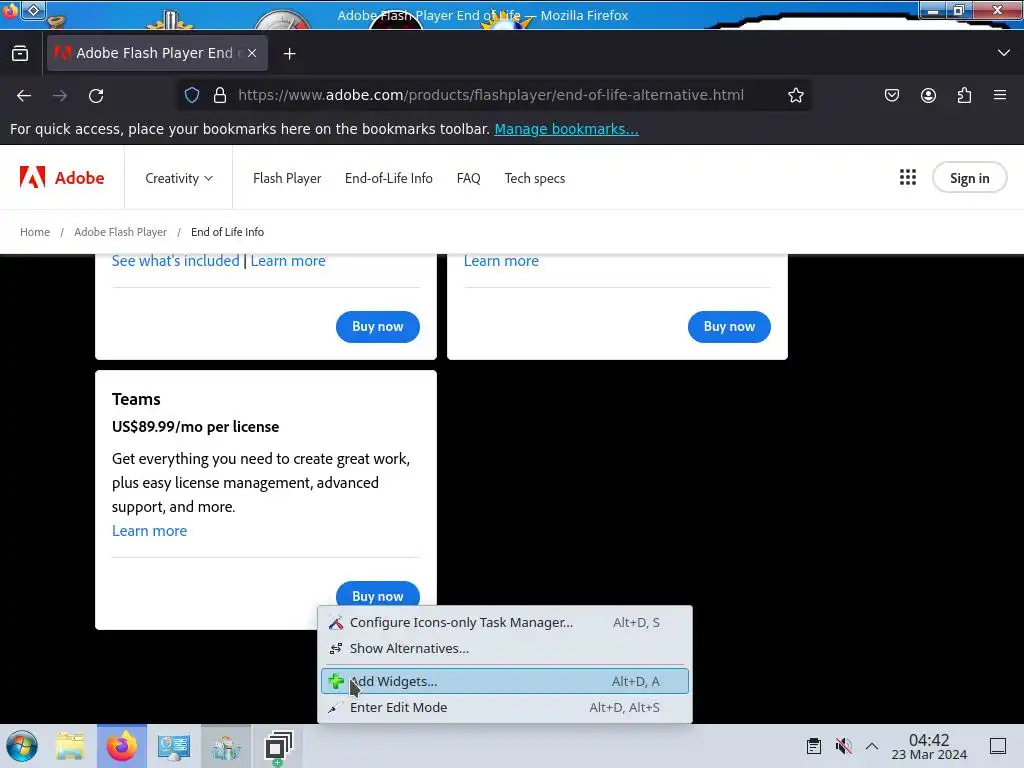This screenshot has width=1024, height=768.
Task: Click the virtual desktops pager icon
Action: (x=279, y=746)
